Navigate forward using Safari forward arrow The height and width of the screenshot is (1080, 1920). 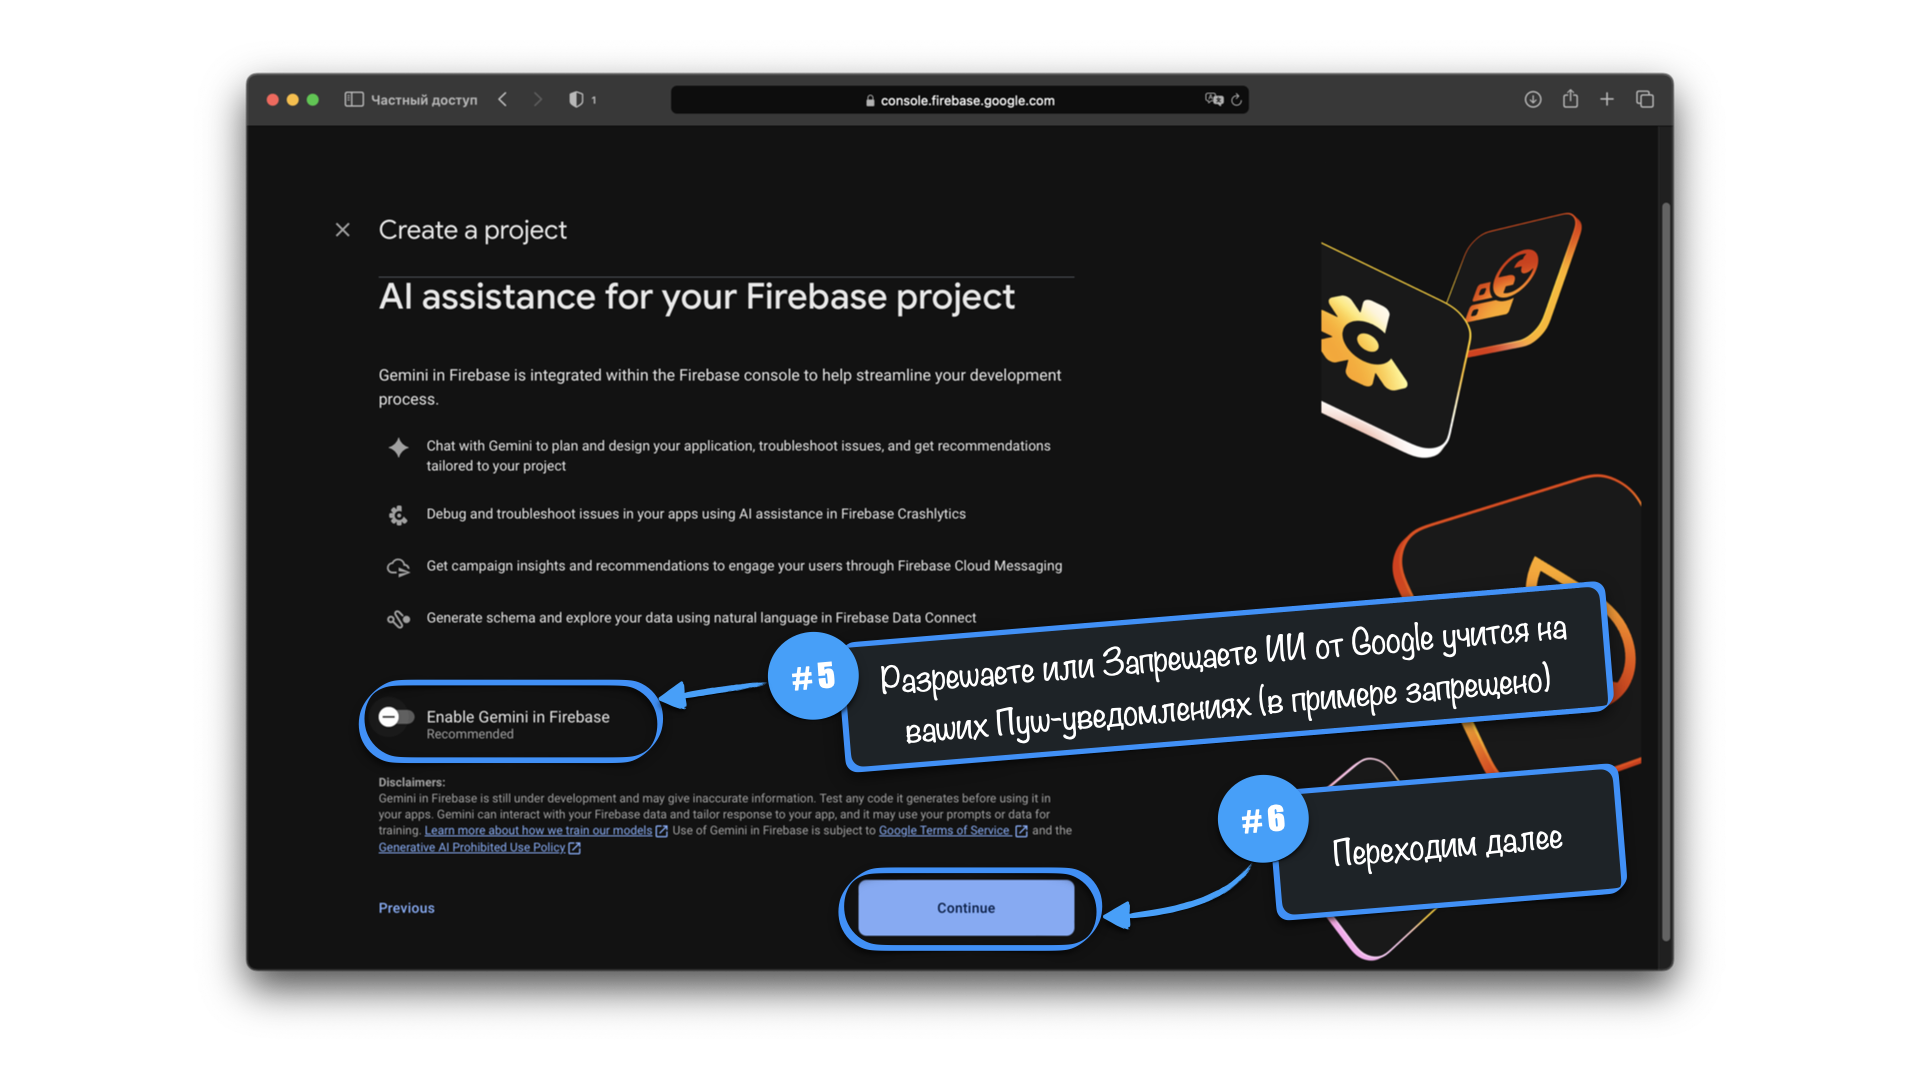click(x=538, y=100)
